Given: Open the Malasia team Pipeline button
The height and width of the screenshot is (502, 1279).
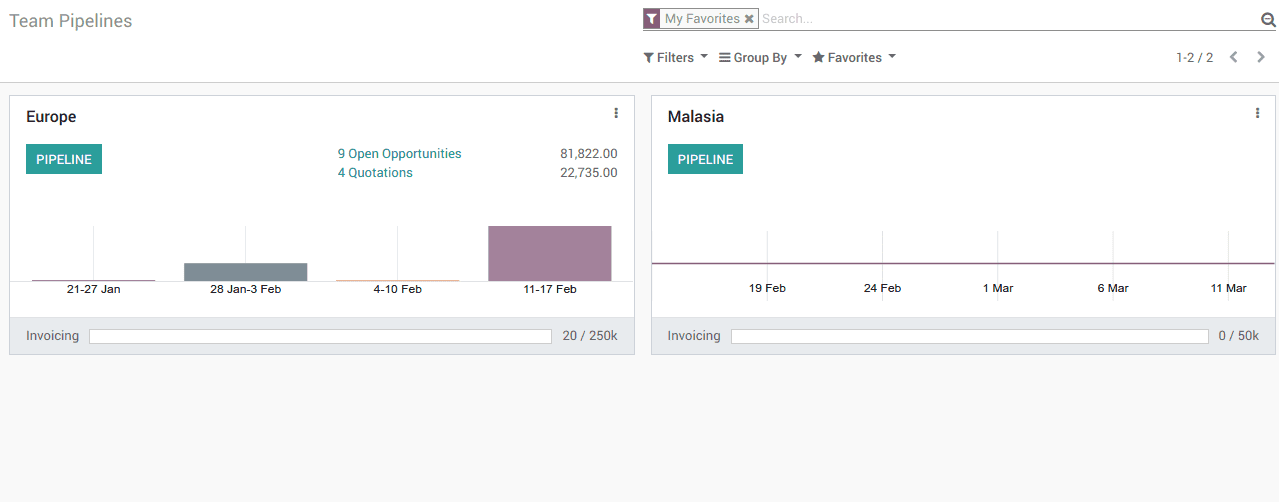Looking at the screenshot, I should coord(705,159).
